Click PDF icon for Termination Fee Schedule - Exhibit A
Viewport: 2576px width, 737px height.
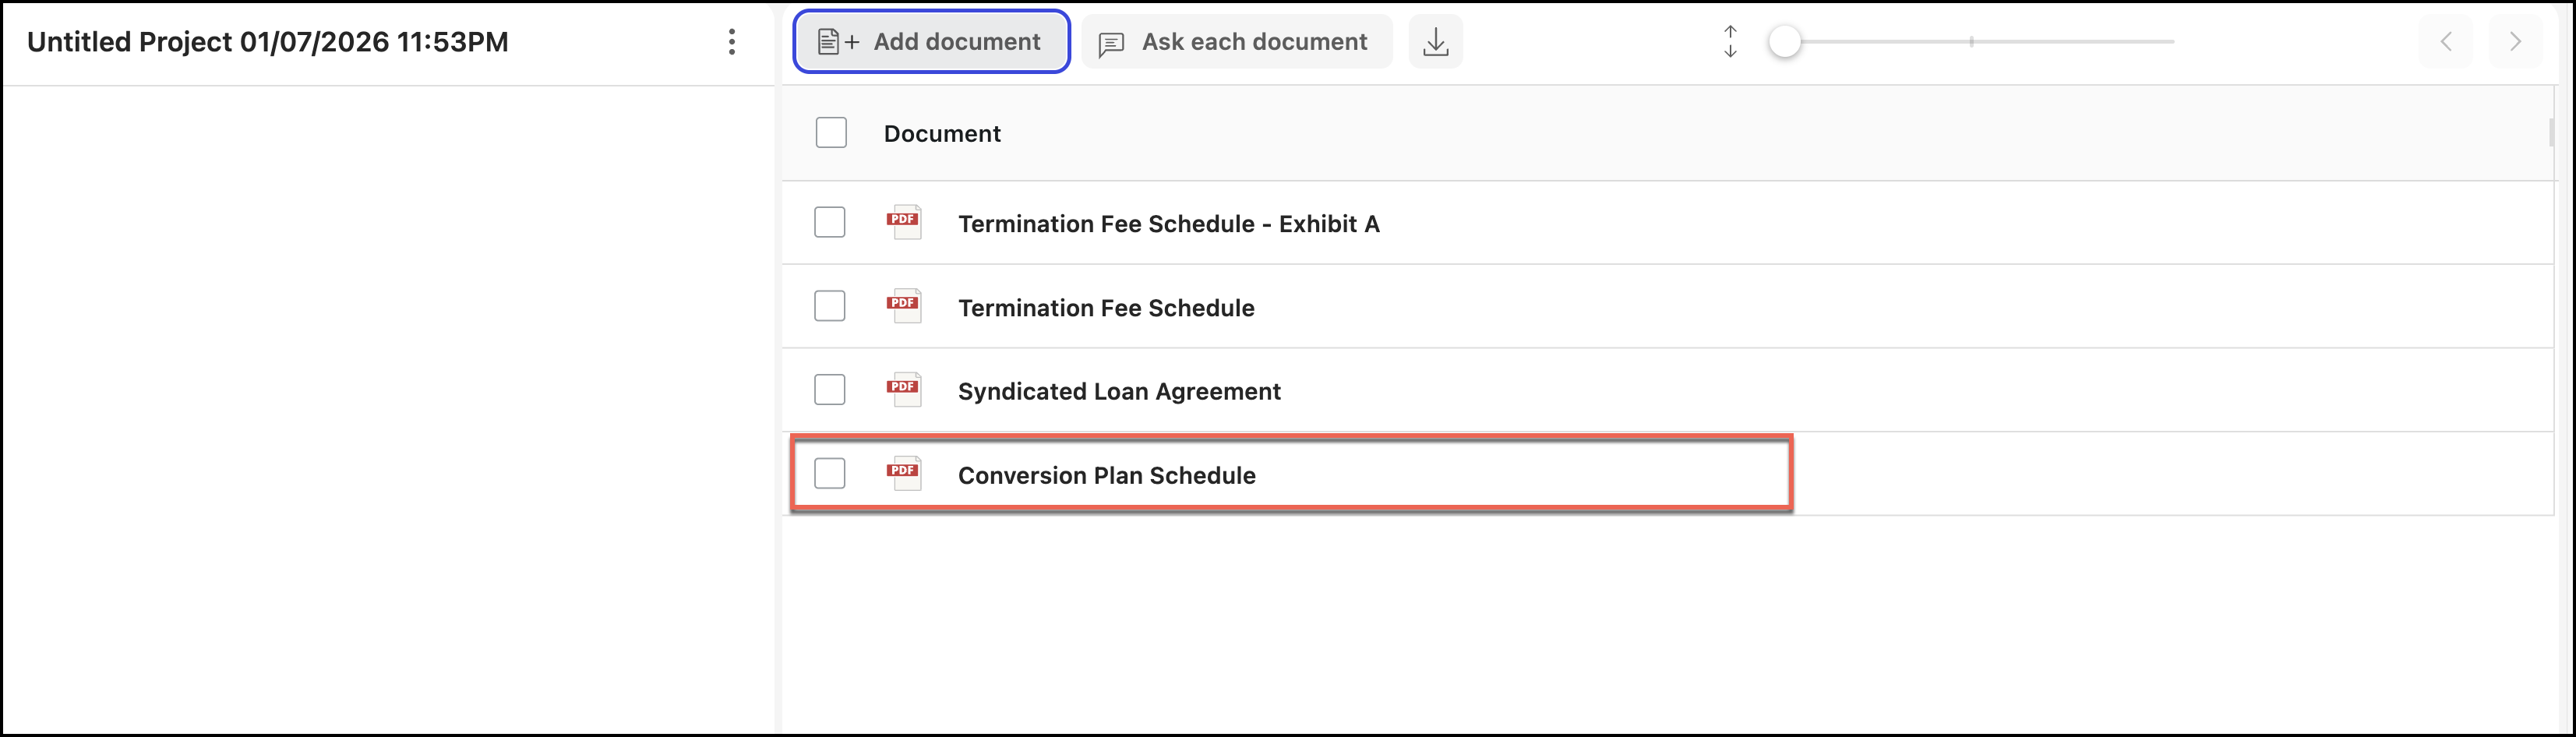pyautogui.click(x=903, y=222)
